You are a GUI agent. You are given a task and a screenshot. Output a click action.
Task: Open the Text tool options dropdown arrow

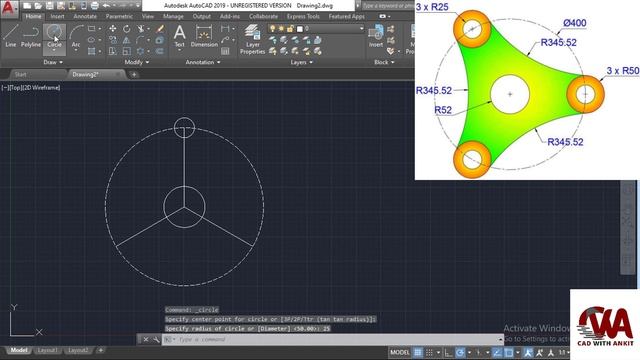pyautogui.click(x=180, y=50)
